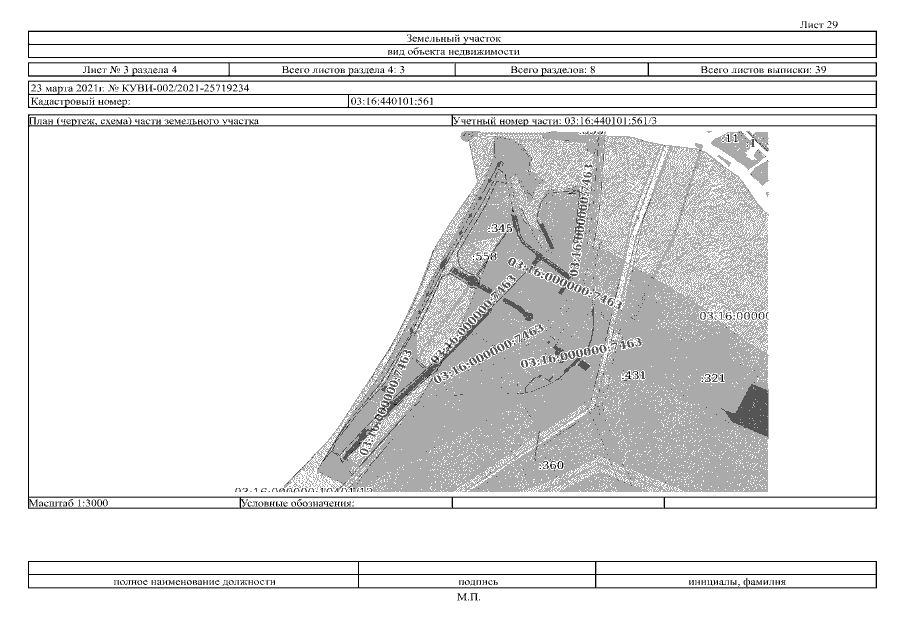Click the 'Масштаб 1:3000' scale cell
The image size is (905, 640).
click(70, 503)
